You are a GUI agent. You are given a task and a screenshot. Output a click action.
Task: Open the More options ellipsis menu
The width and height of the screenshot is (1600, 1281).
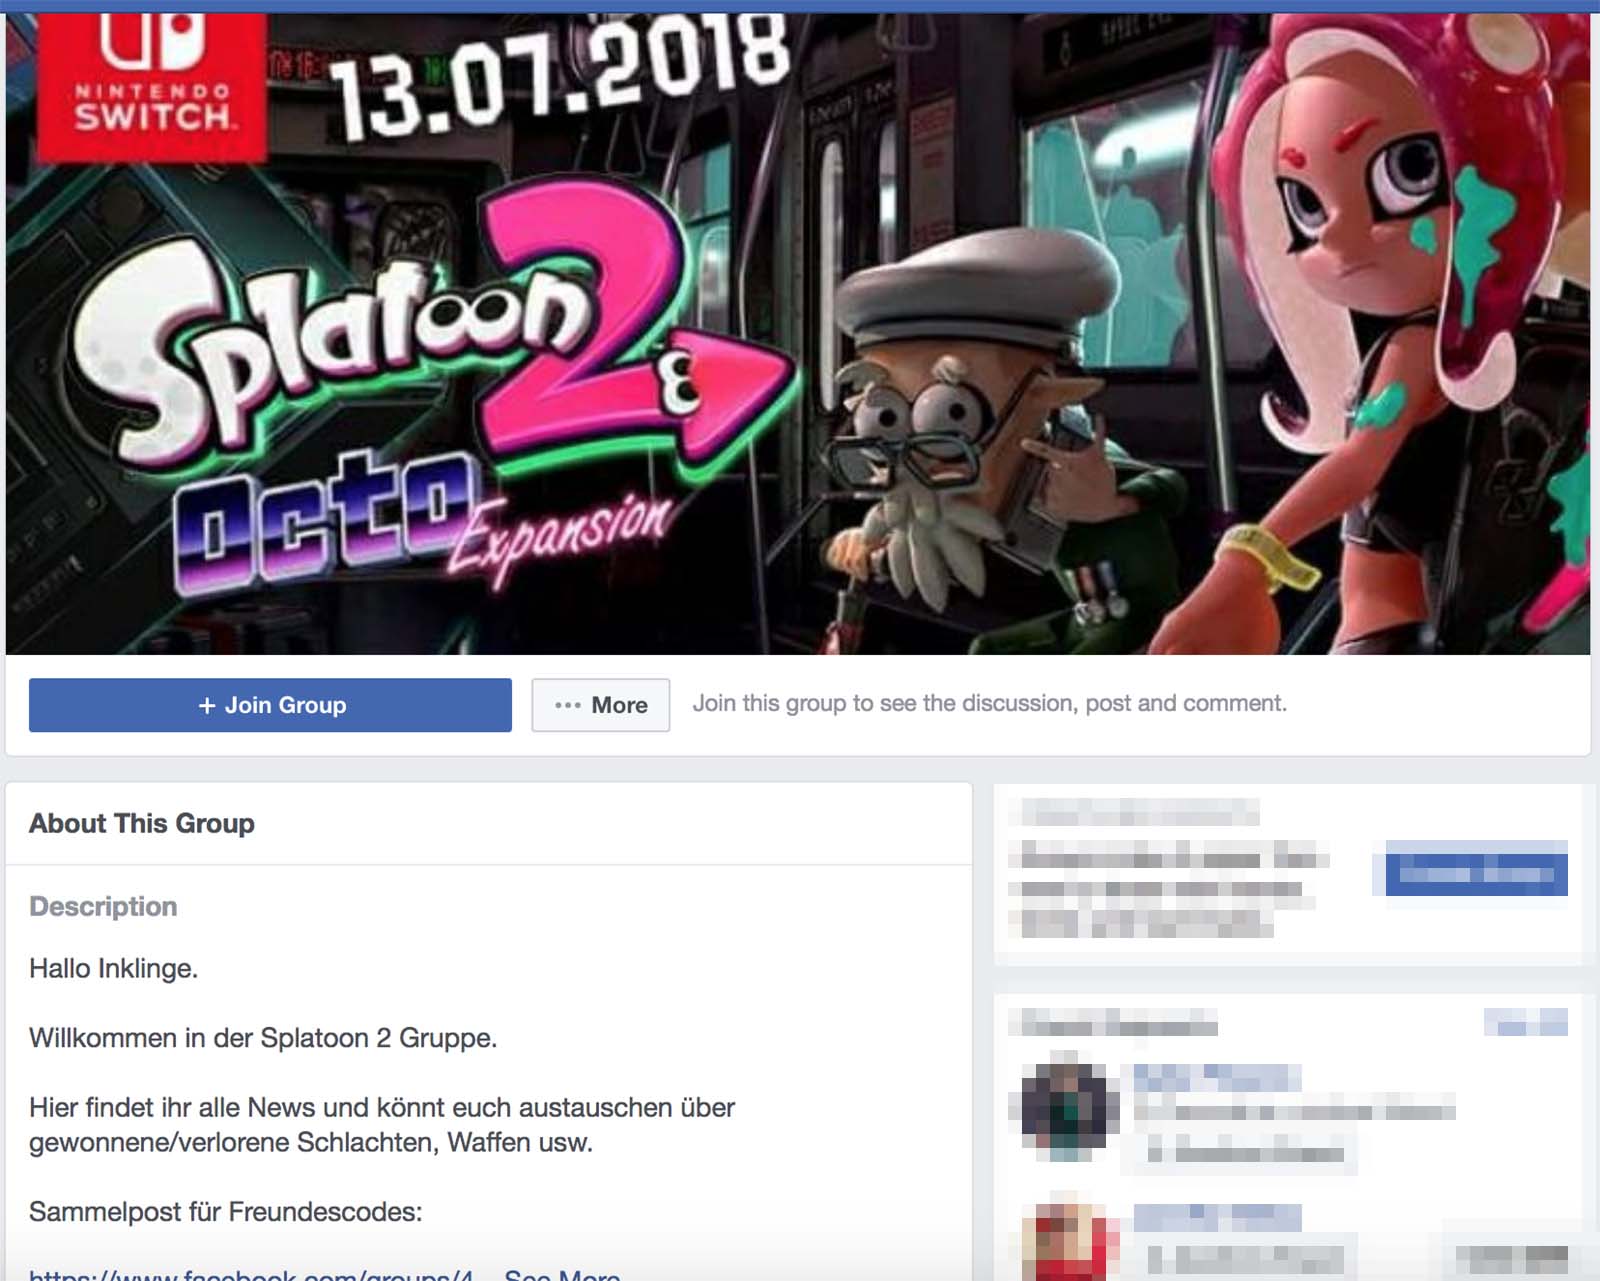tap(600, 705)
